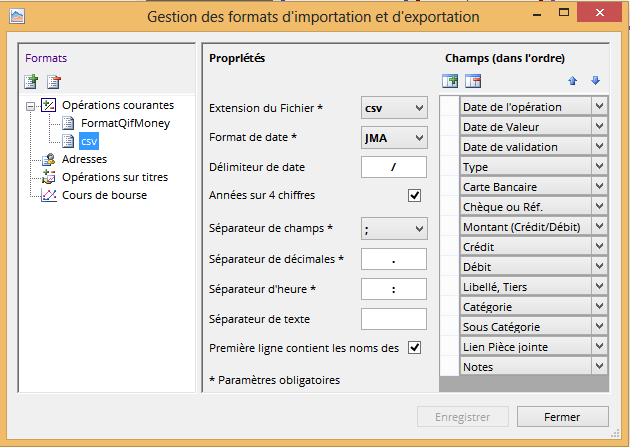The height and width of the screenshot is (447, 630).
Task: Click the add field icon under Champs
Action: [x=450, y=81]
